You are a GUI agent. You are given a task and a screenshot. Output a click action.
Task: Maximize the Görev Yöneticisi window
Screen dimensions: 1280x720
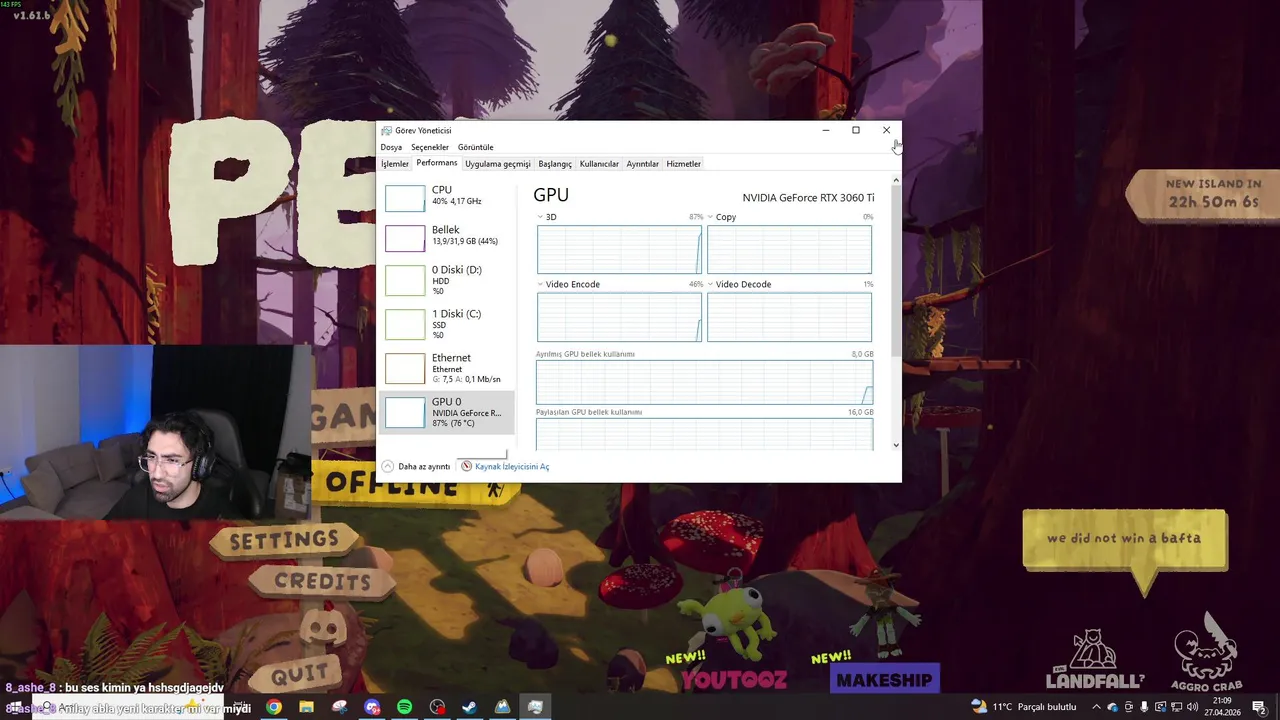coord(856,130)
